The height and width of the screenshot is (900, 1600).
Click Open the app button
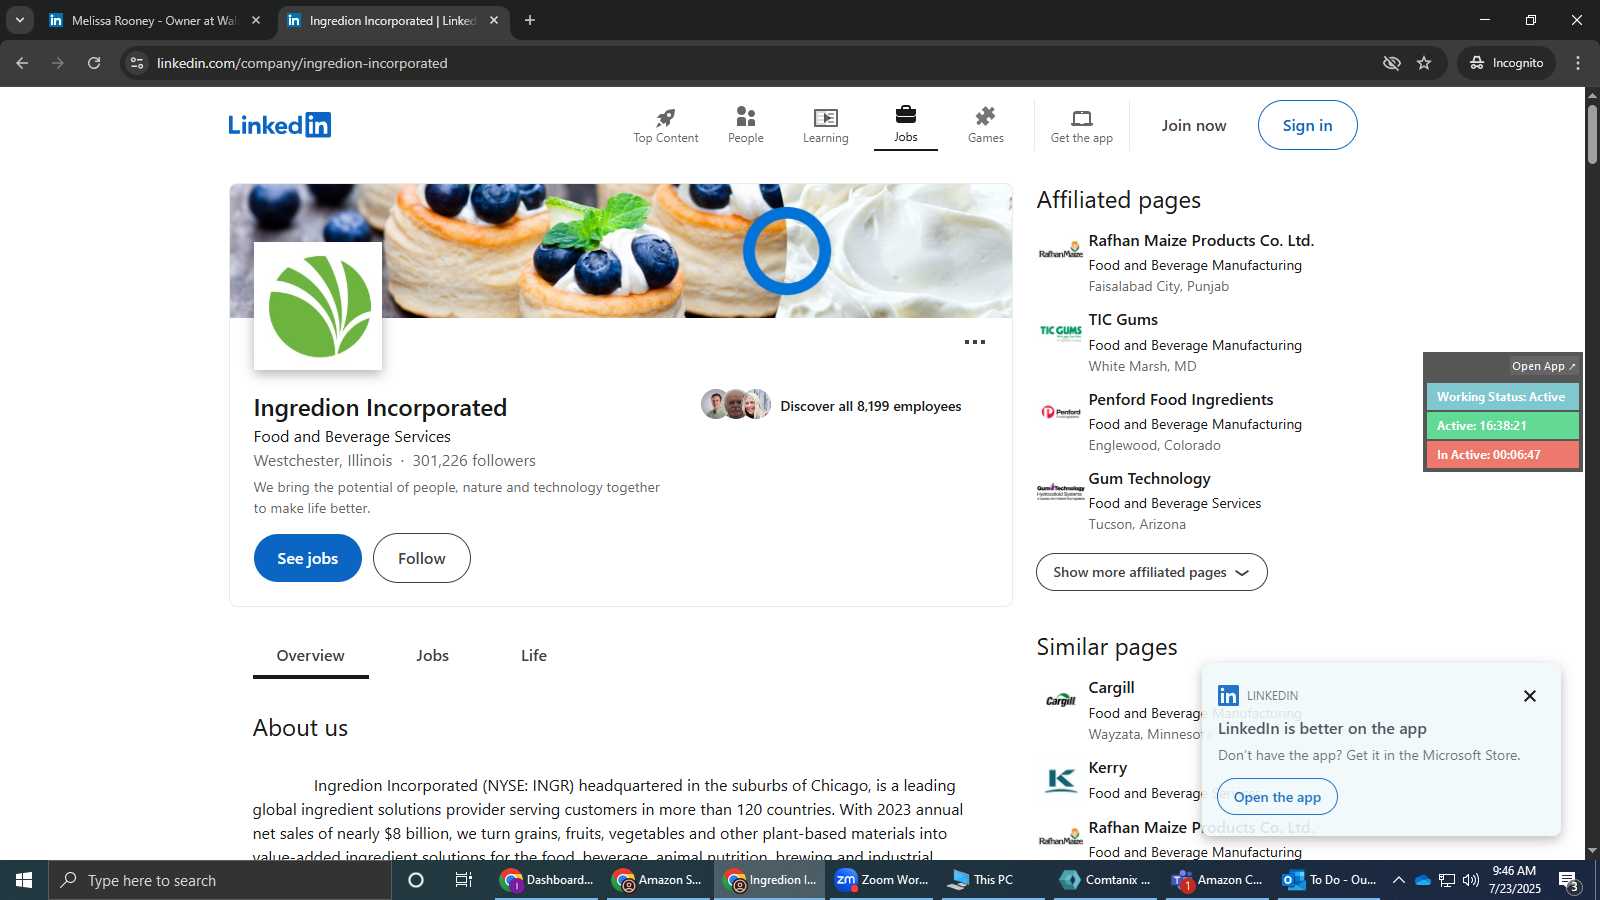tap(1277, 797)
